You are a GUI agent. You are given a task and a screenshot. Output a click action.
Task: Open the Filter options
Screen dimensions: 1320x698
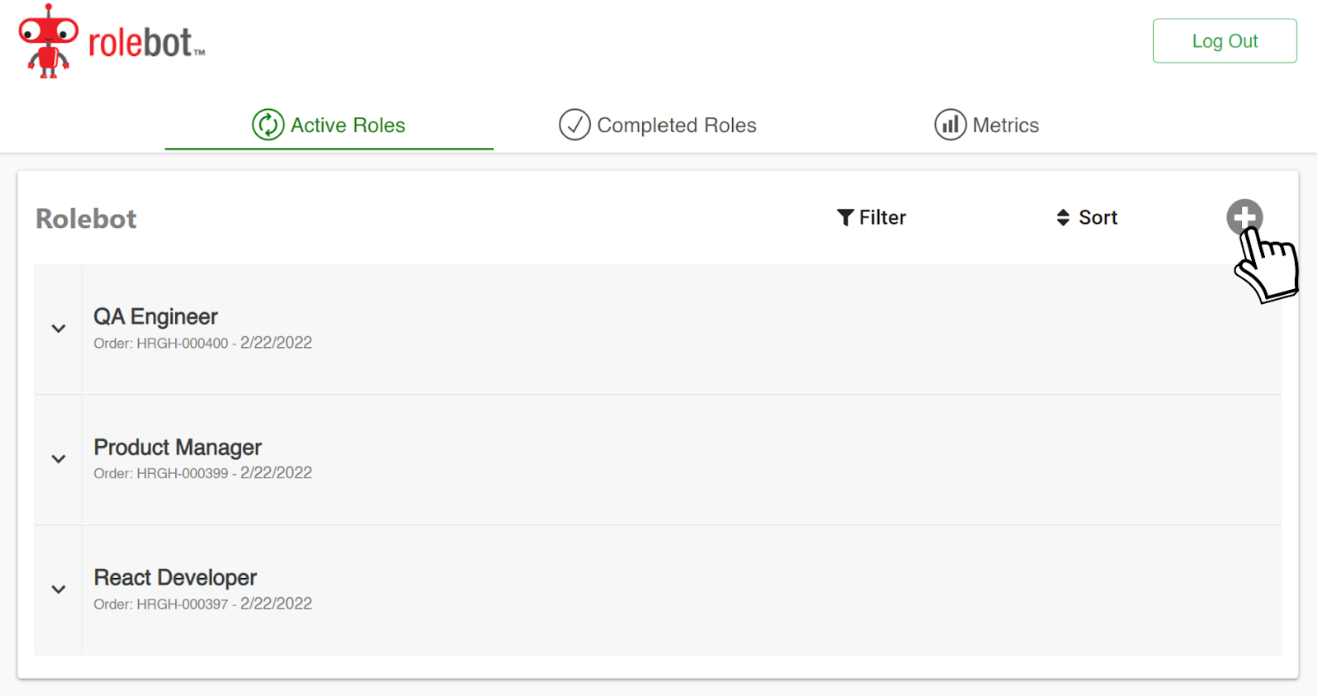click(872, 217)
